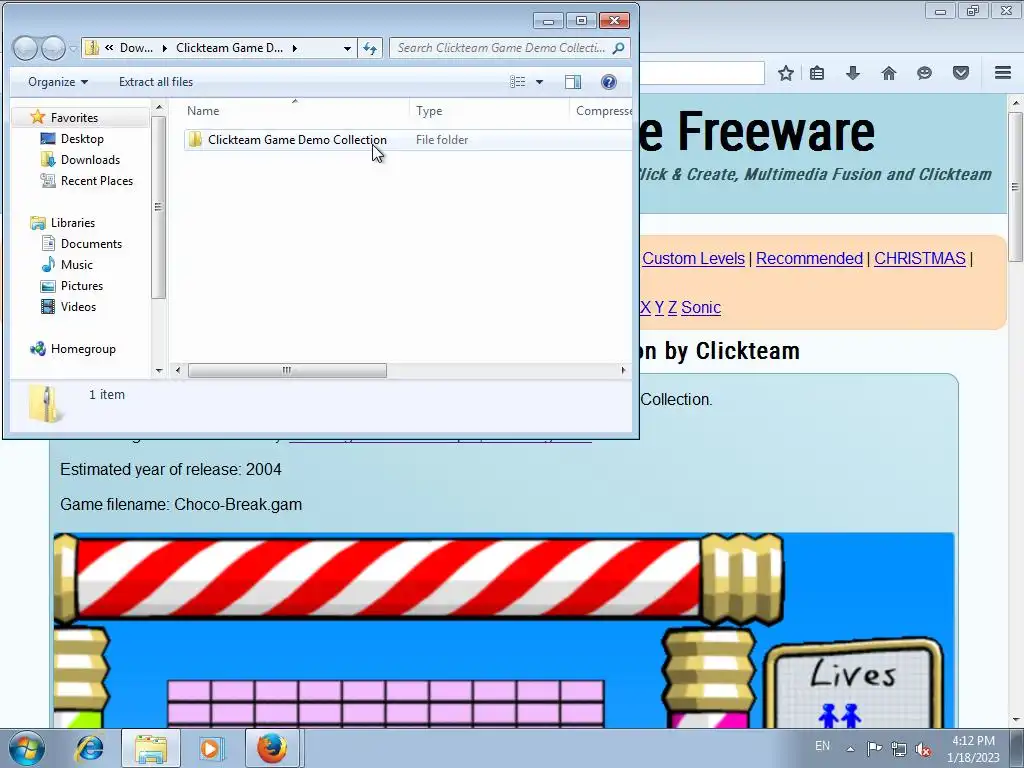The height and width of the screenshot is (768, 1024).
Task: Expand breadcrumb arrow after Clickteam Game D...
Action: coord(295,48)
